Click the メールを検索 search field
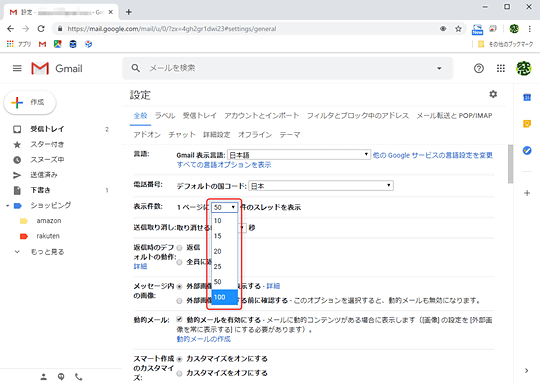540x384 pixels. [289, 68]
